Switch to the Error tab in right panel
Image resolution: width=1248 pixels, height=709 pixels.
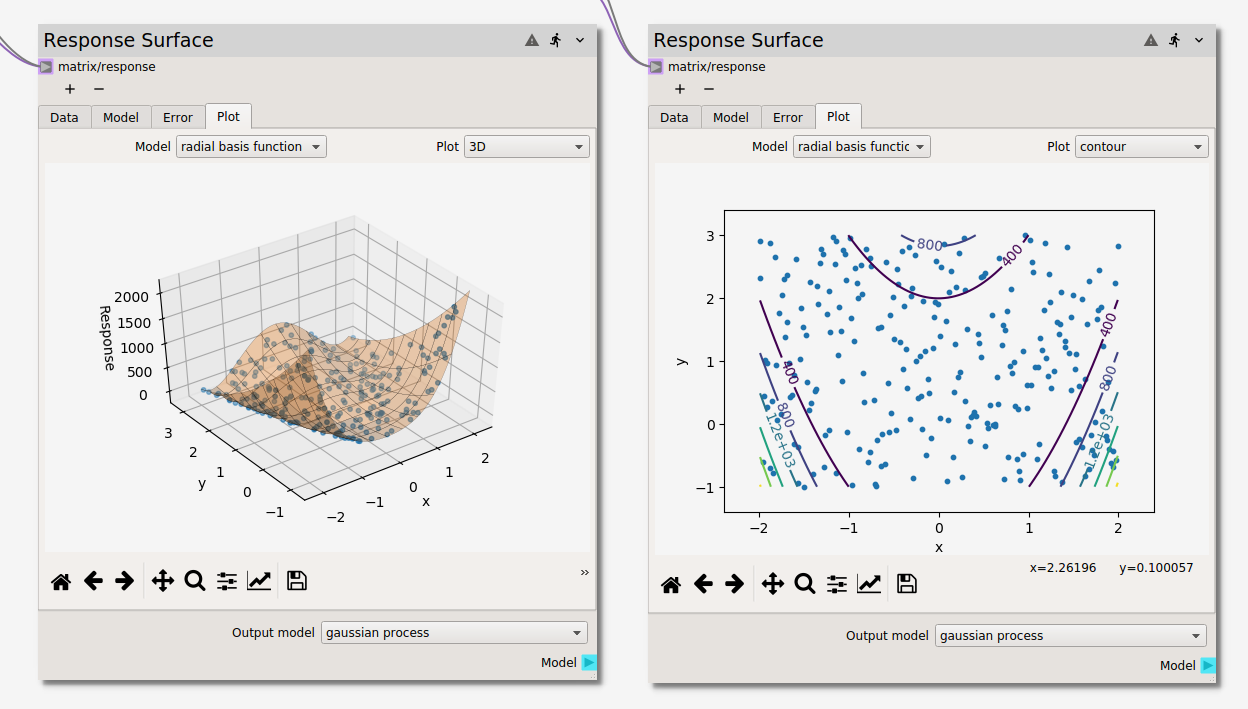pos(788,117)
